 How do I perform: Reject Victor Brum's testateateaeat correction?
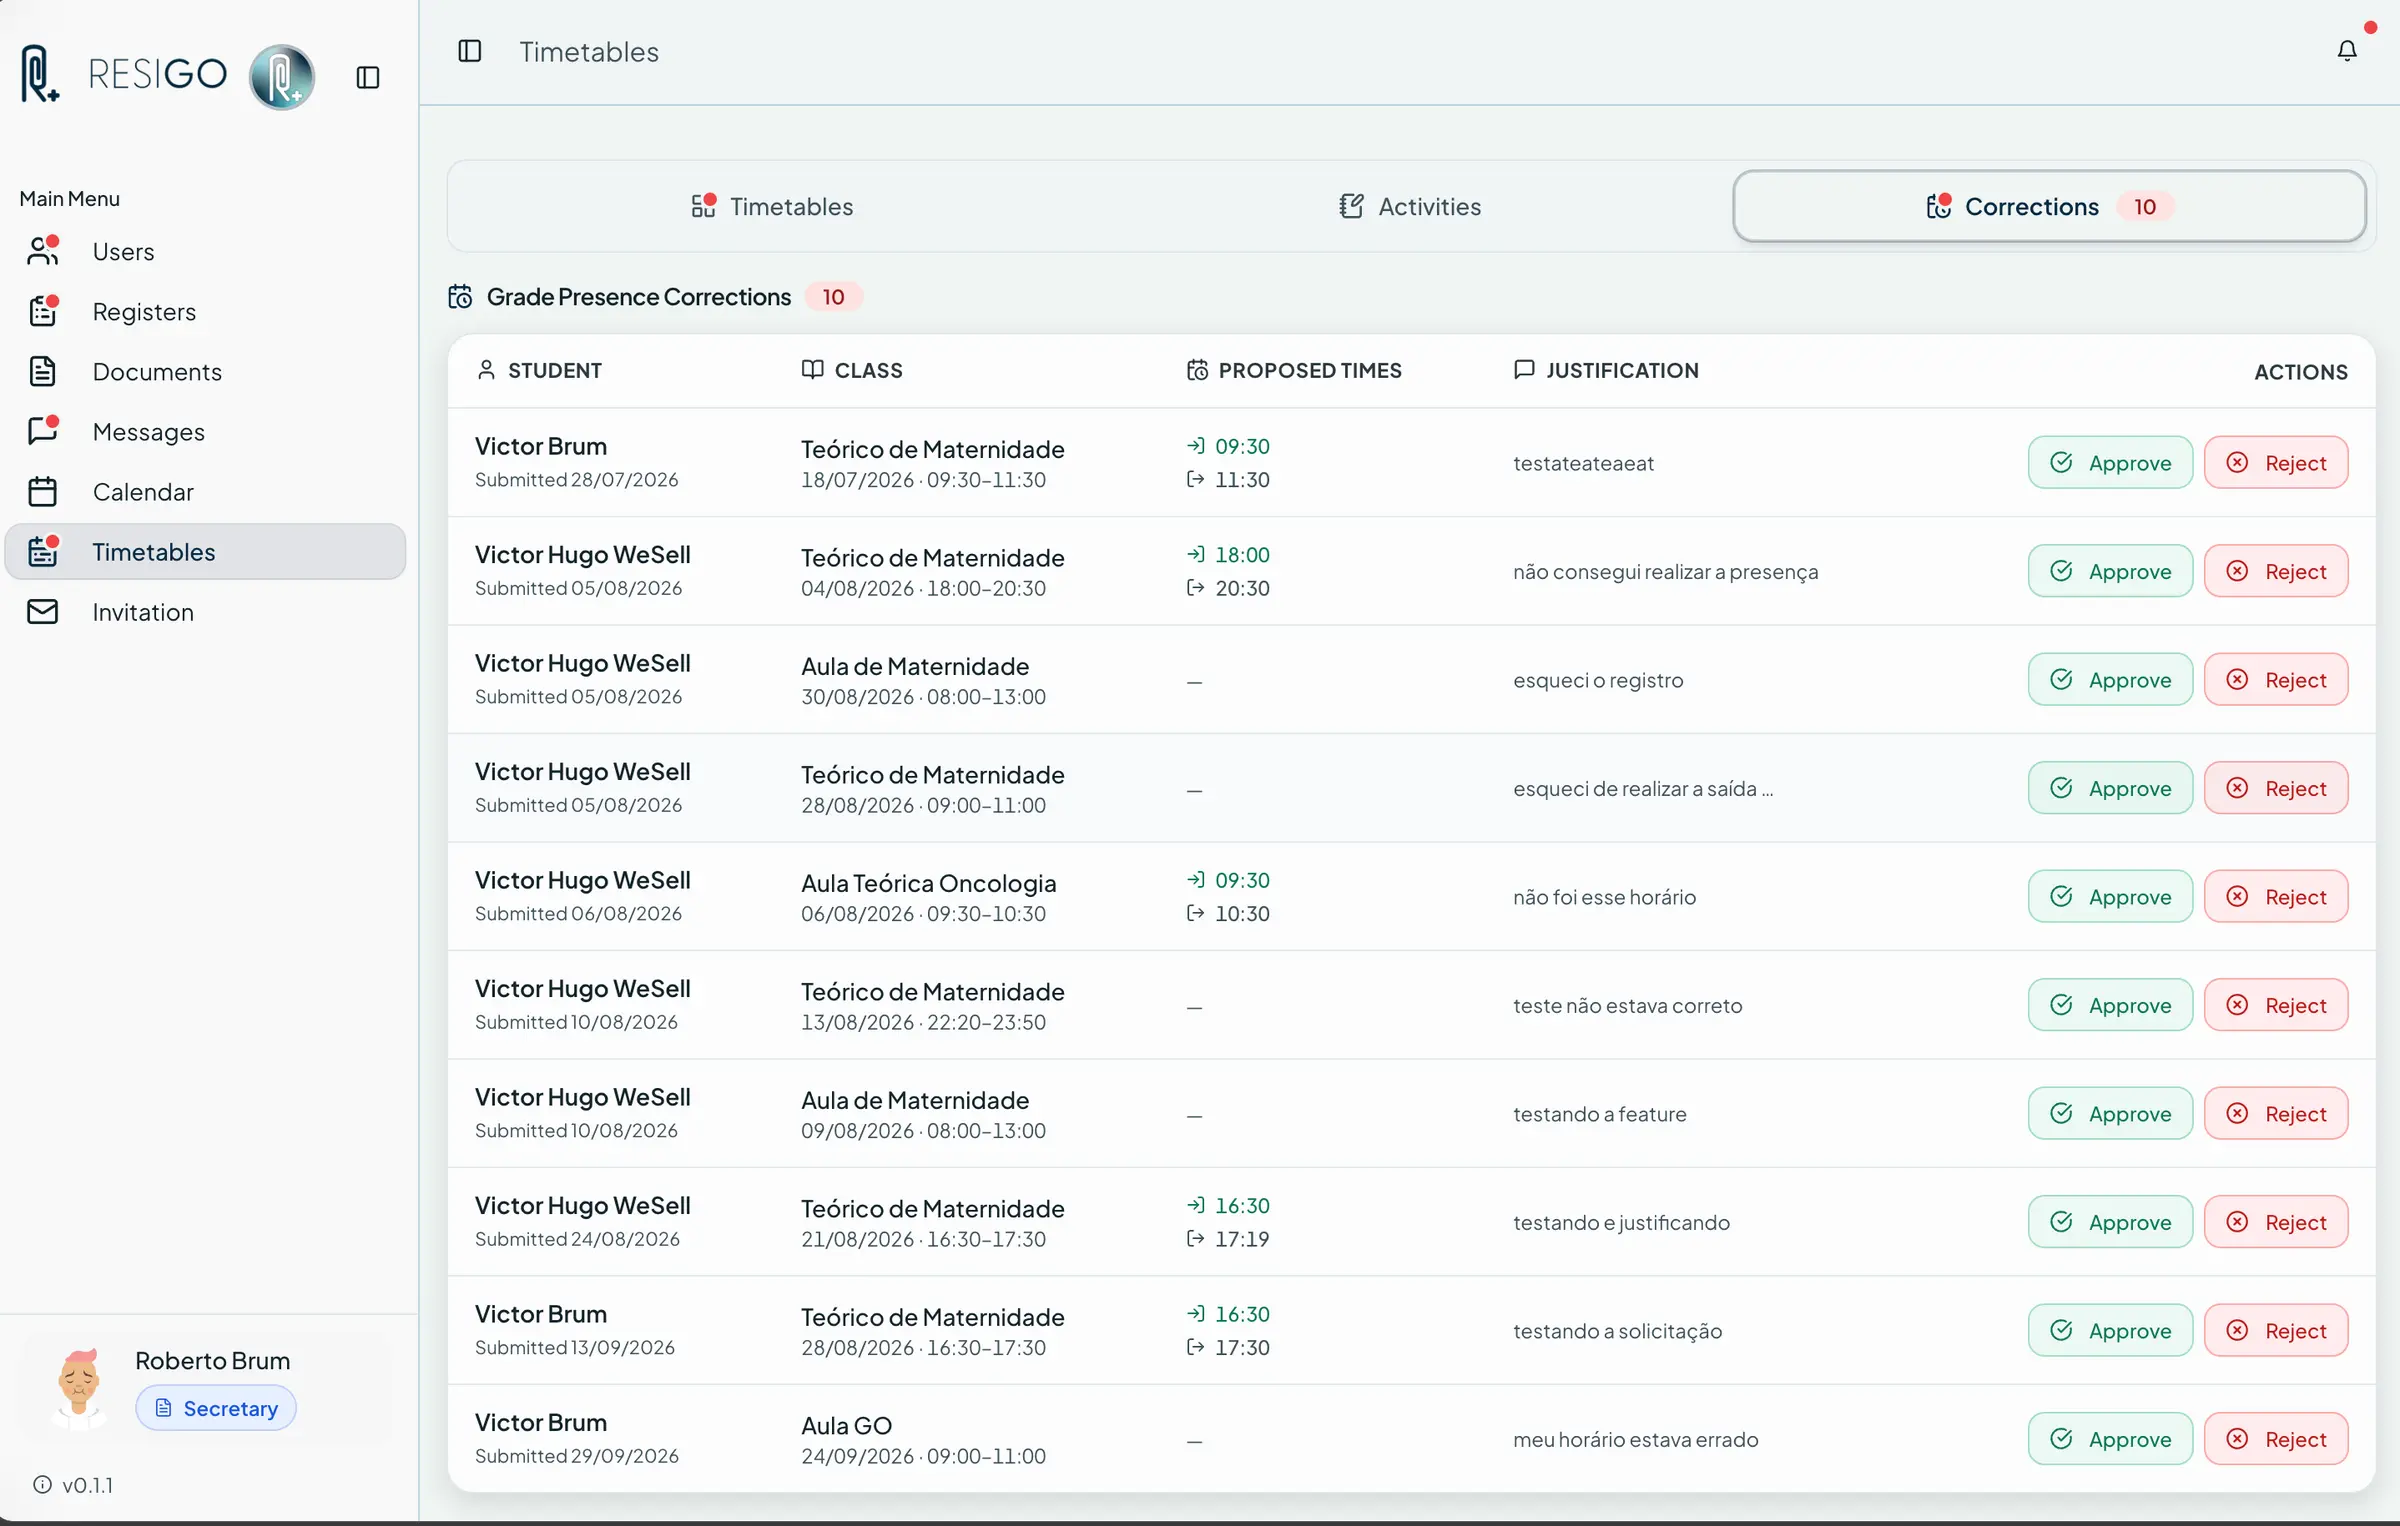(x=2276, y=463)
